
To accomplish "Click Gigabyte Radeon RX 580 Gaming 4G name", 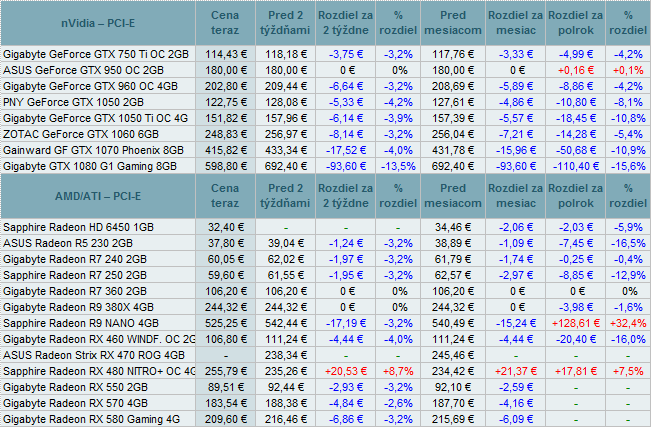I will click(91, 419).
